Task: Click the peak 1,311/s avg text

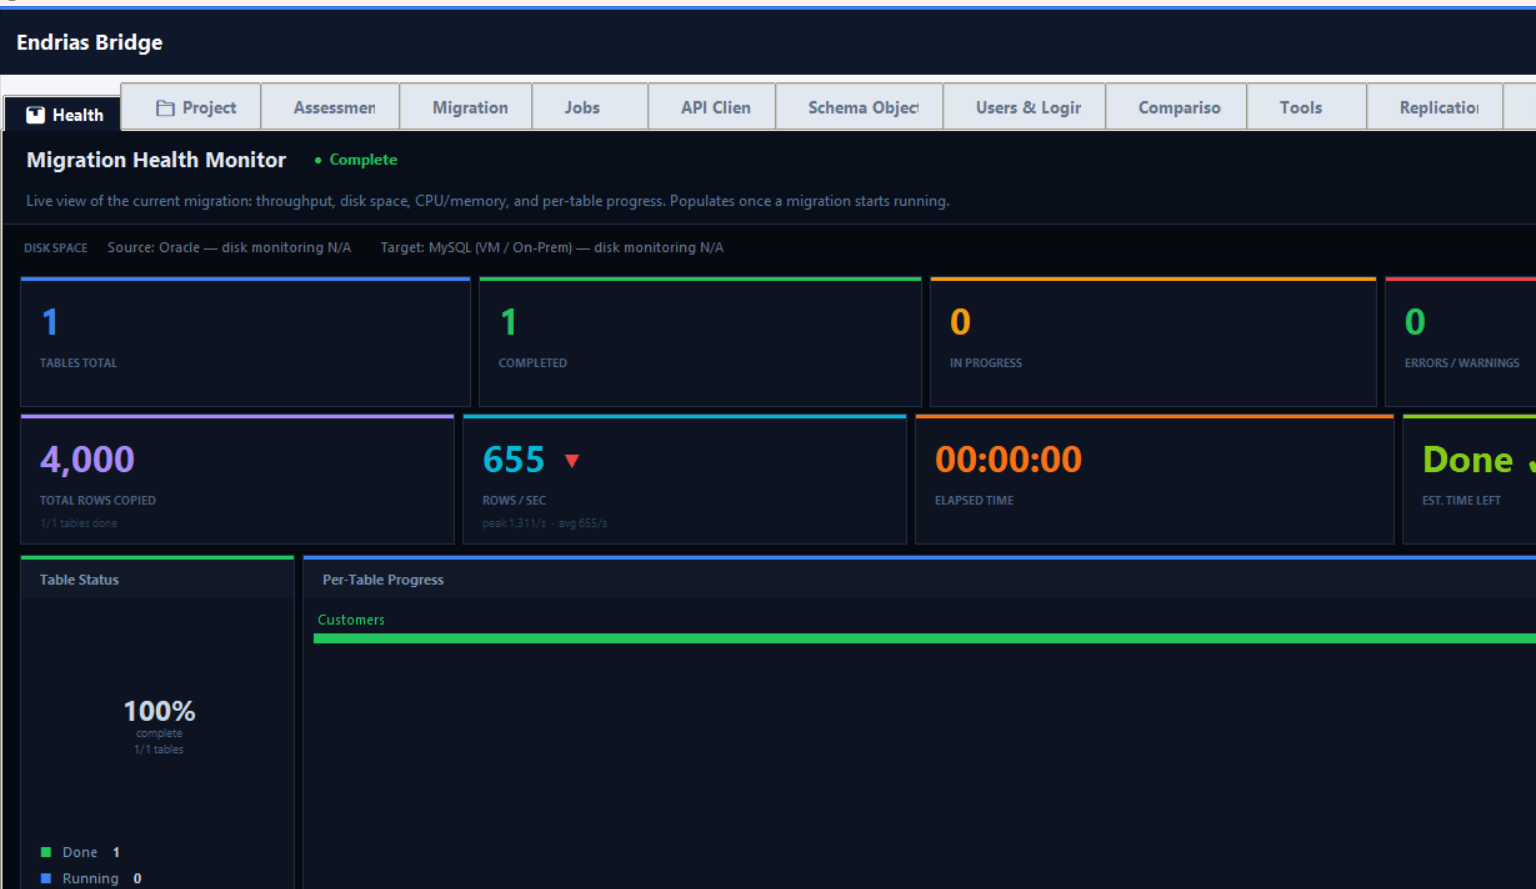Action: [545, 523]
